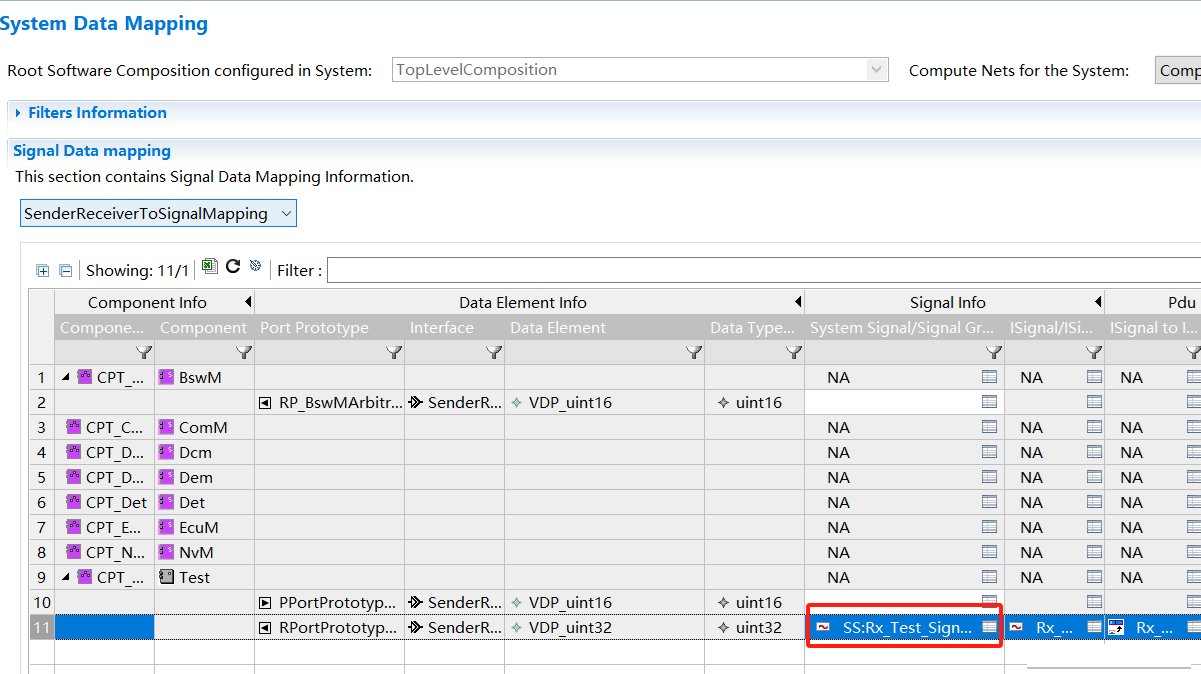
Task: Click table icon in row 2 System Signal cell
Action: [x=989, y=402]
